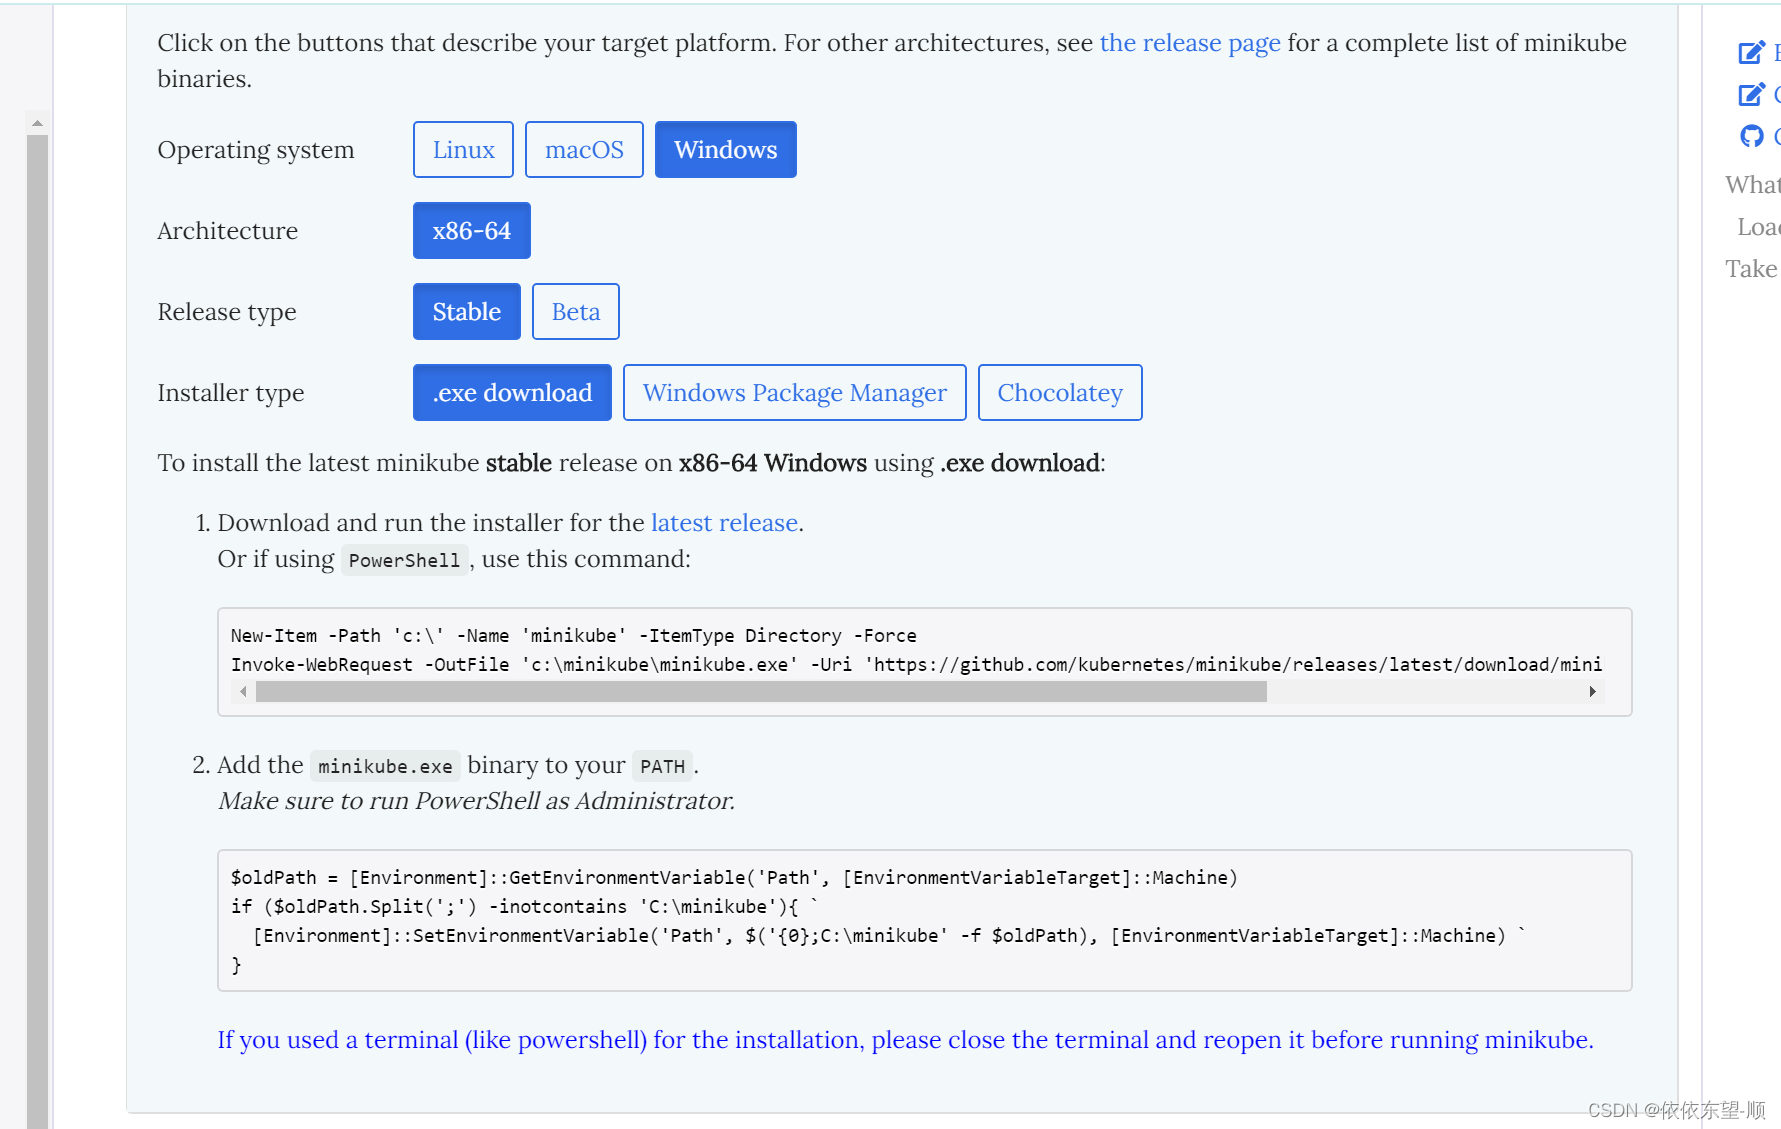Choose the Stable release type
This screenshot has width=1781, height=1129.
466,312
